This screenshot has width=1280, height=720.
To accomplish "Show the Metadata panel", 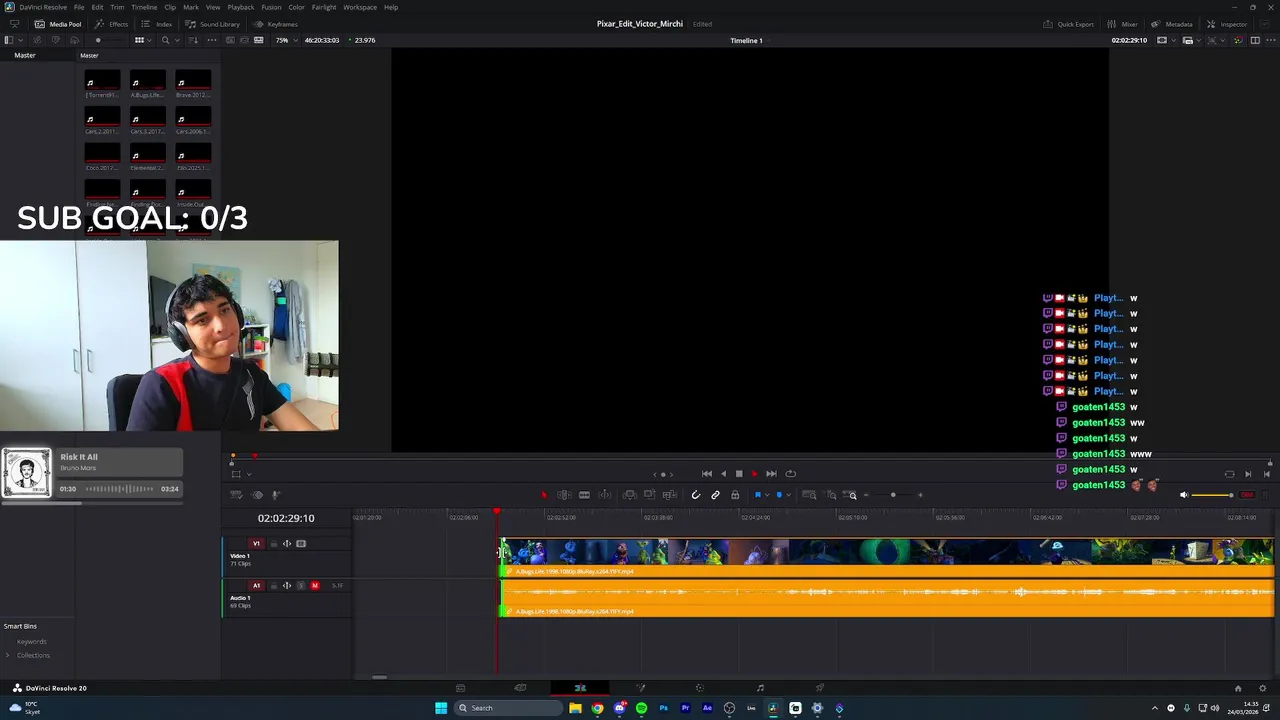I will tap(1171, 24).
